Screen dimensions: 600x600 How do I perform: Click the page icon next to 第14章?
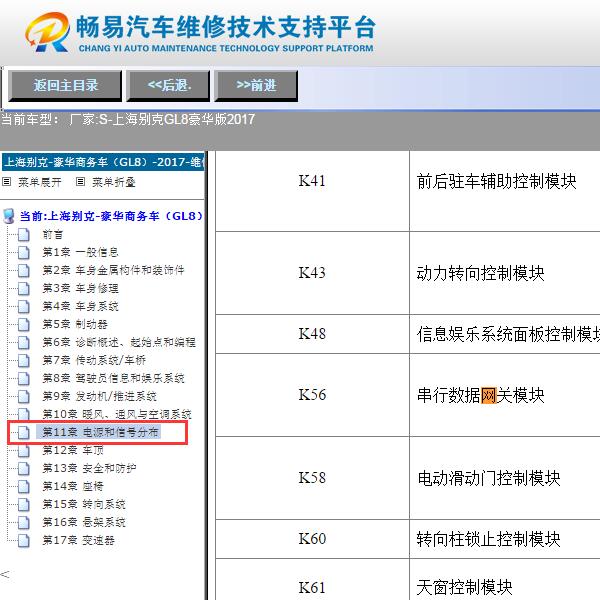coord(24,486)
